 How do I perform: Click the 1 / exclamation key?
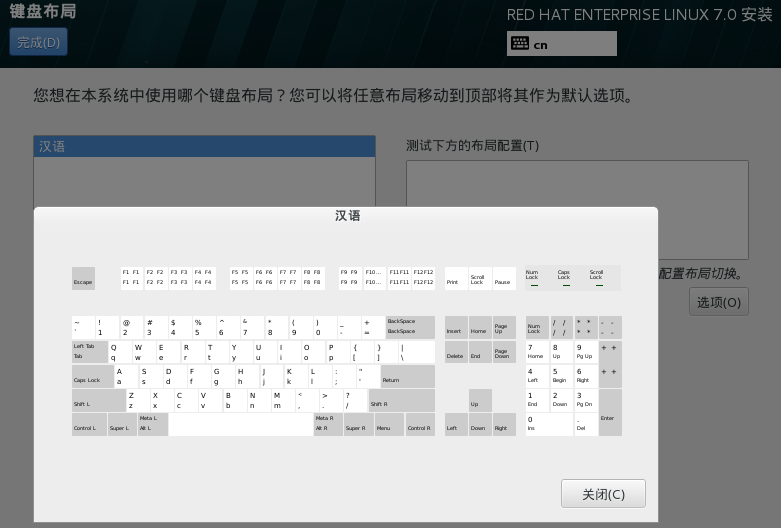[107, 327]
